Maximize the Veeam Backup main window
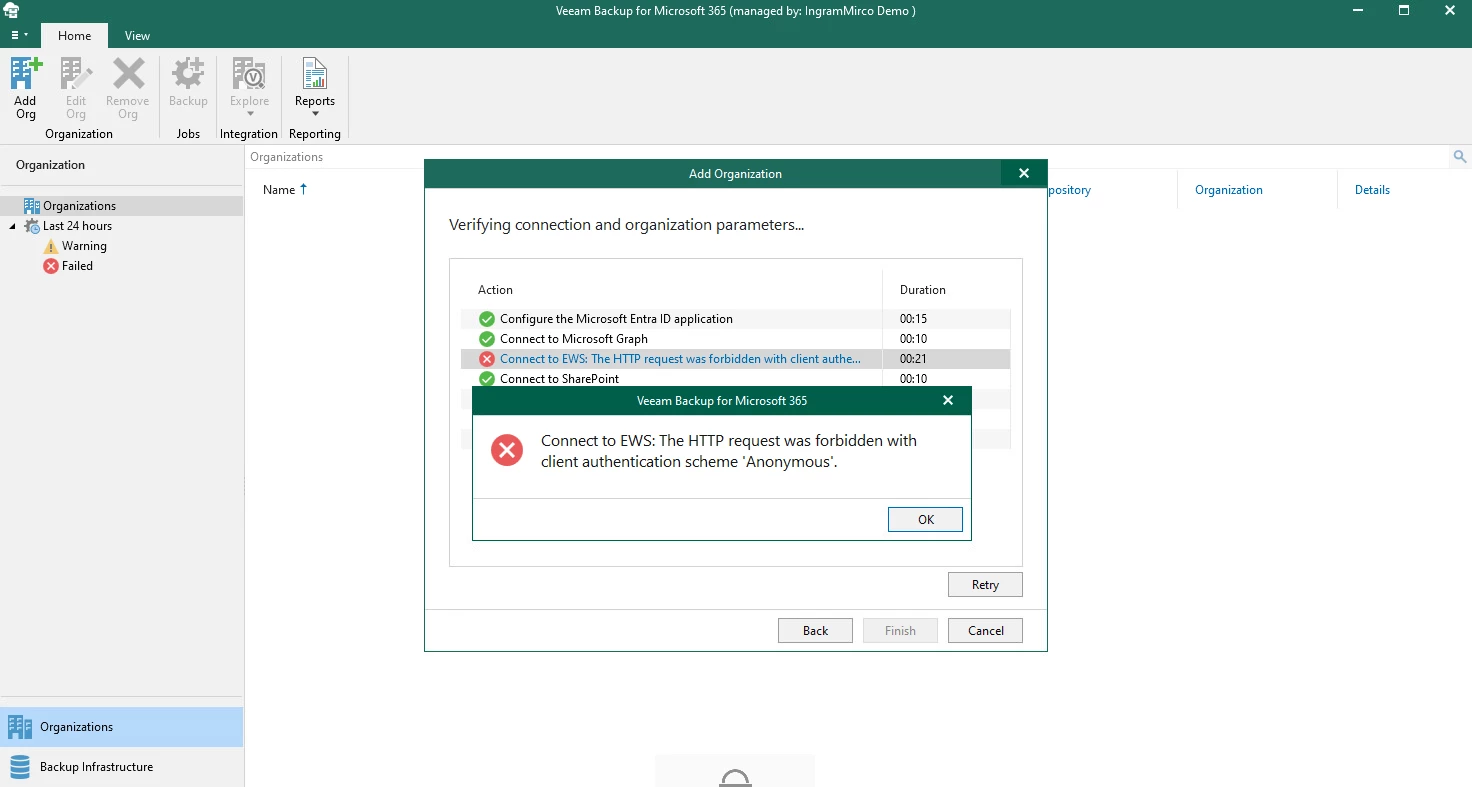This screenshot has height=787, width=1472. pyautogui.click(x=1403, y=11)
